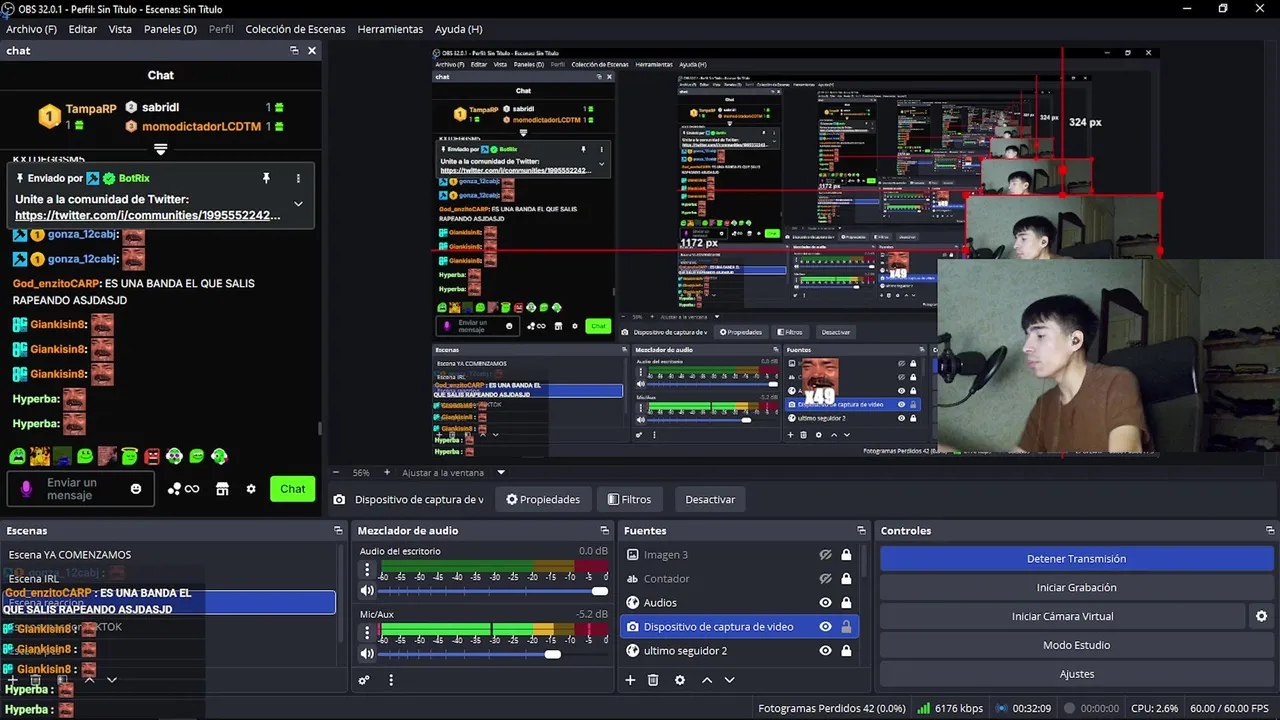Image resolution: width=1280 pixels, height=720 pixels.
Task: Click Detener Transmisión button
Action: tap(1076, 559)
